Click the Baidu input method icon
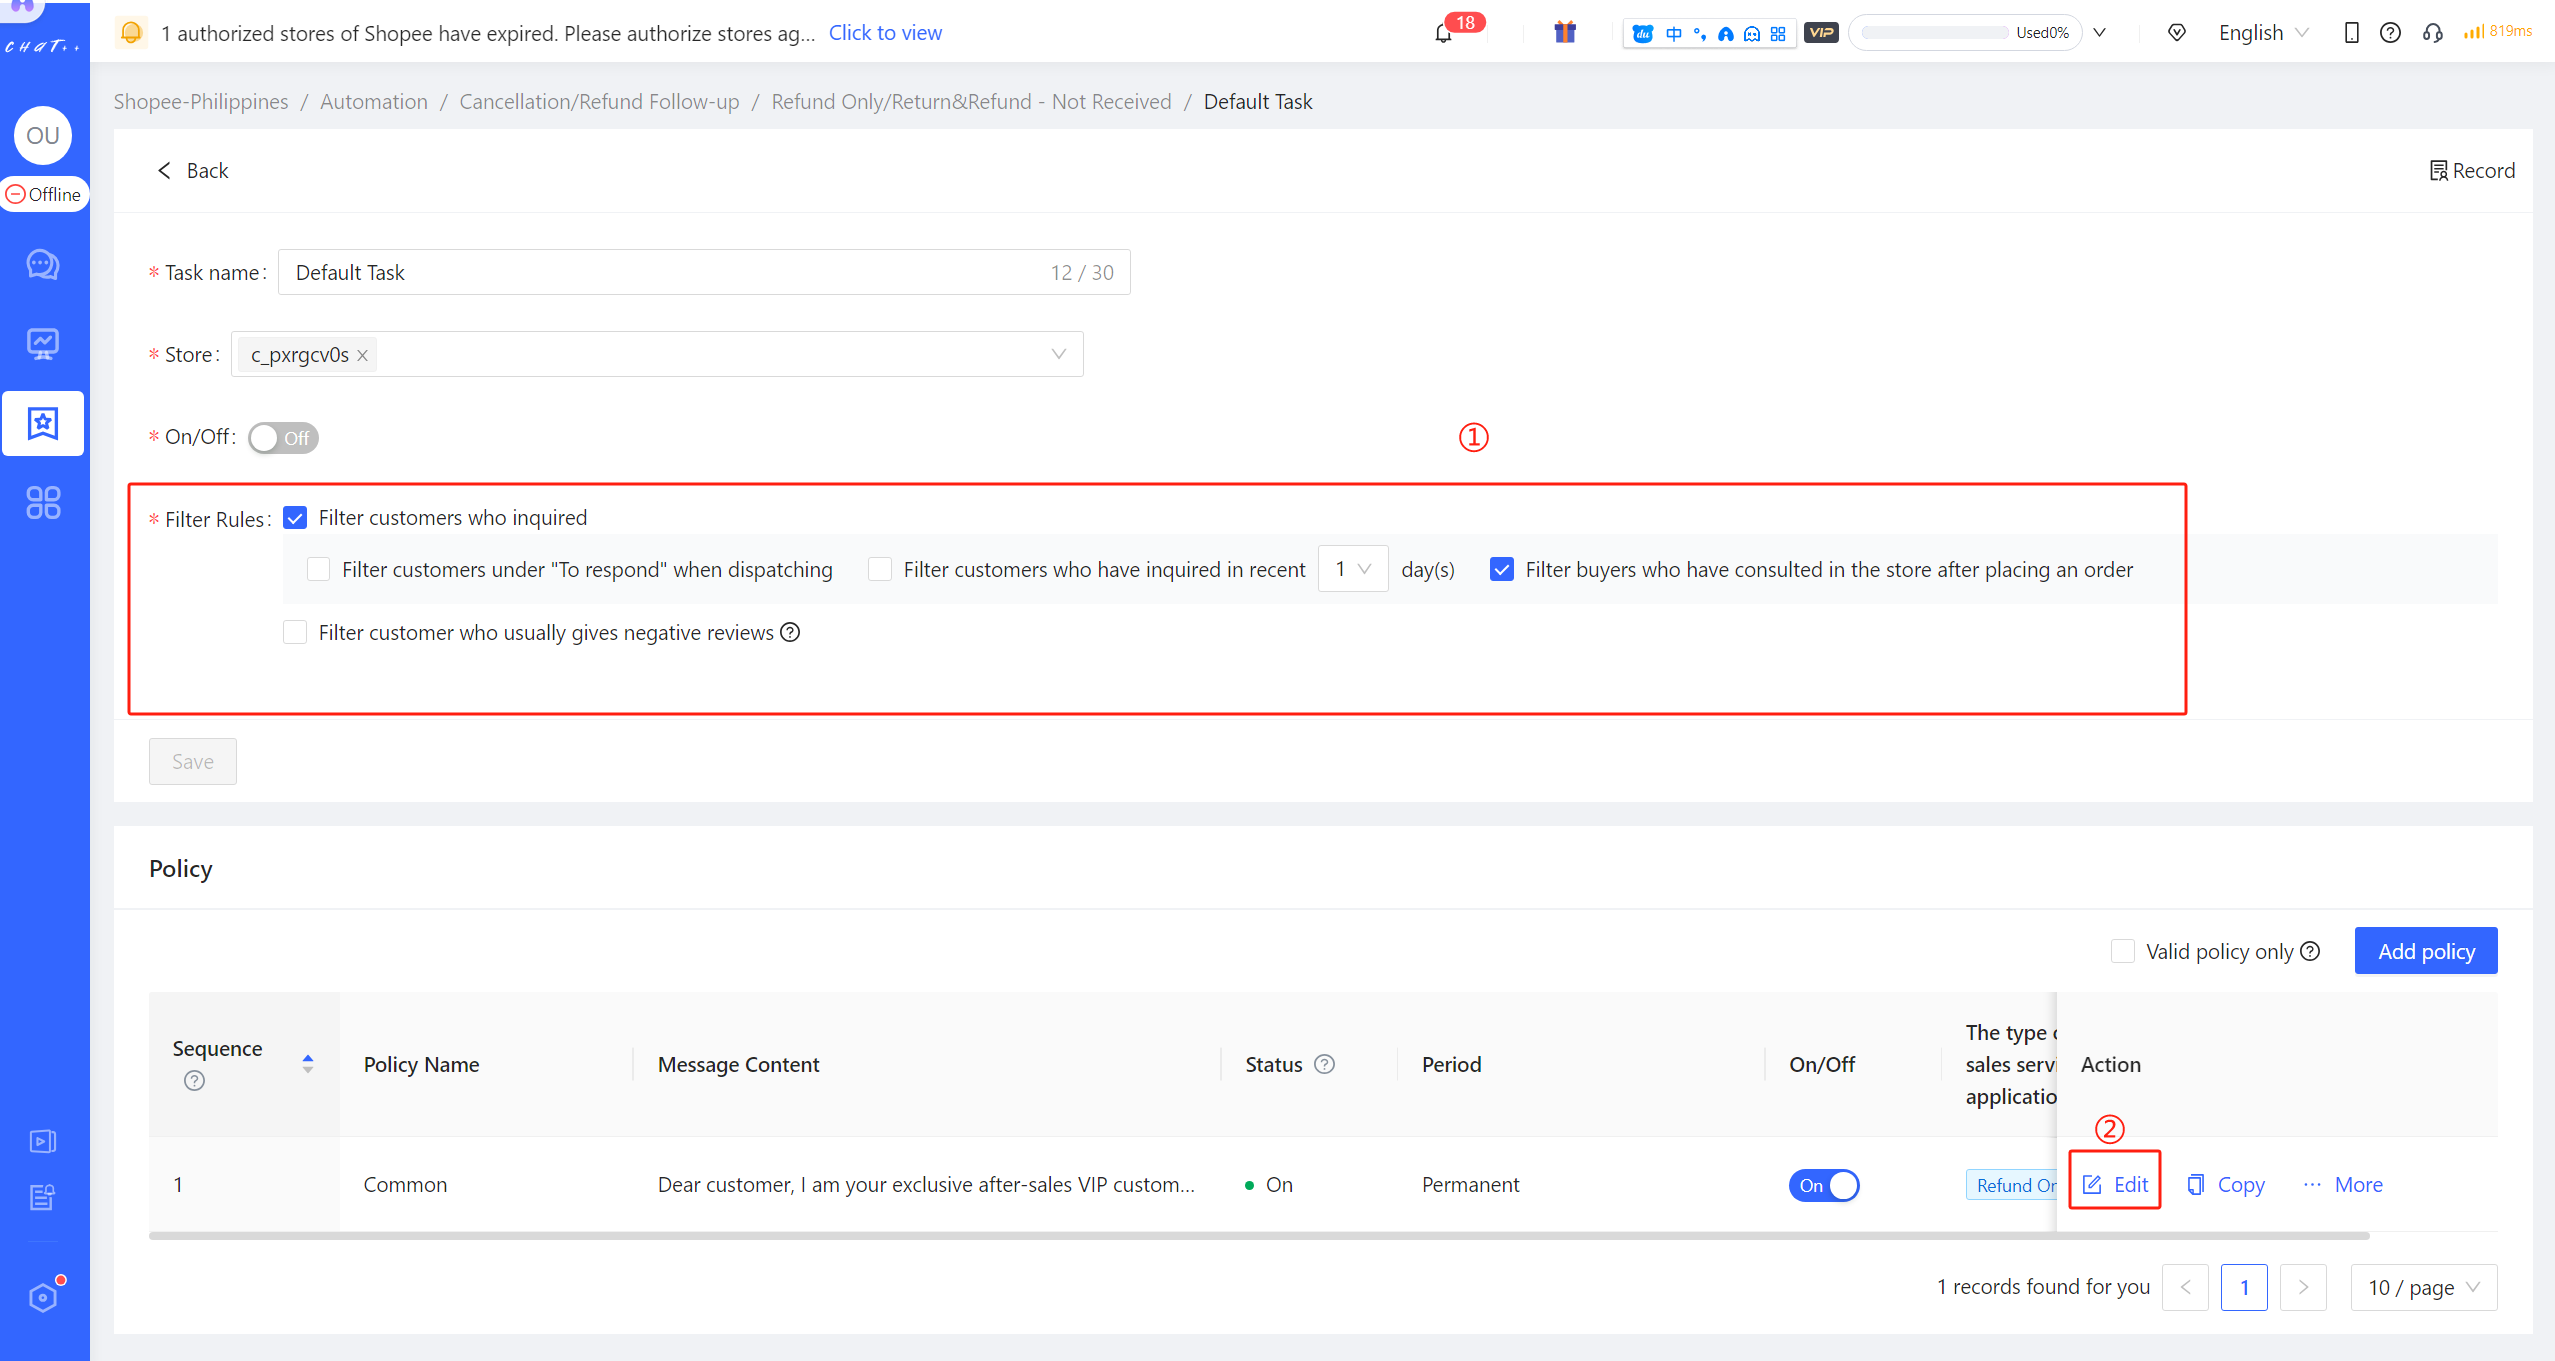The width and height of the screenshot is (2555, 1361). 1642,33
